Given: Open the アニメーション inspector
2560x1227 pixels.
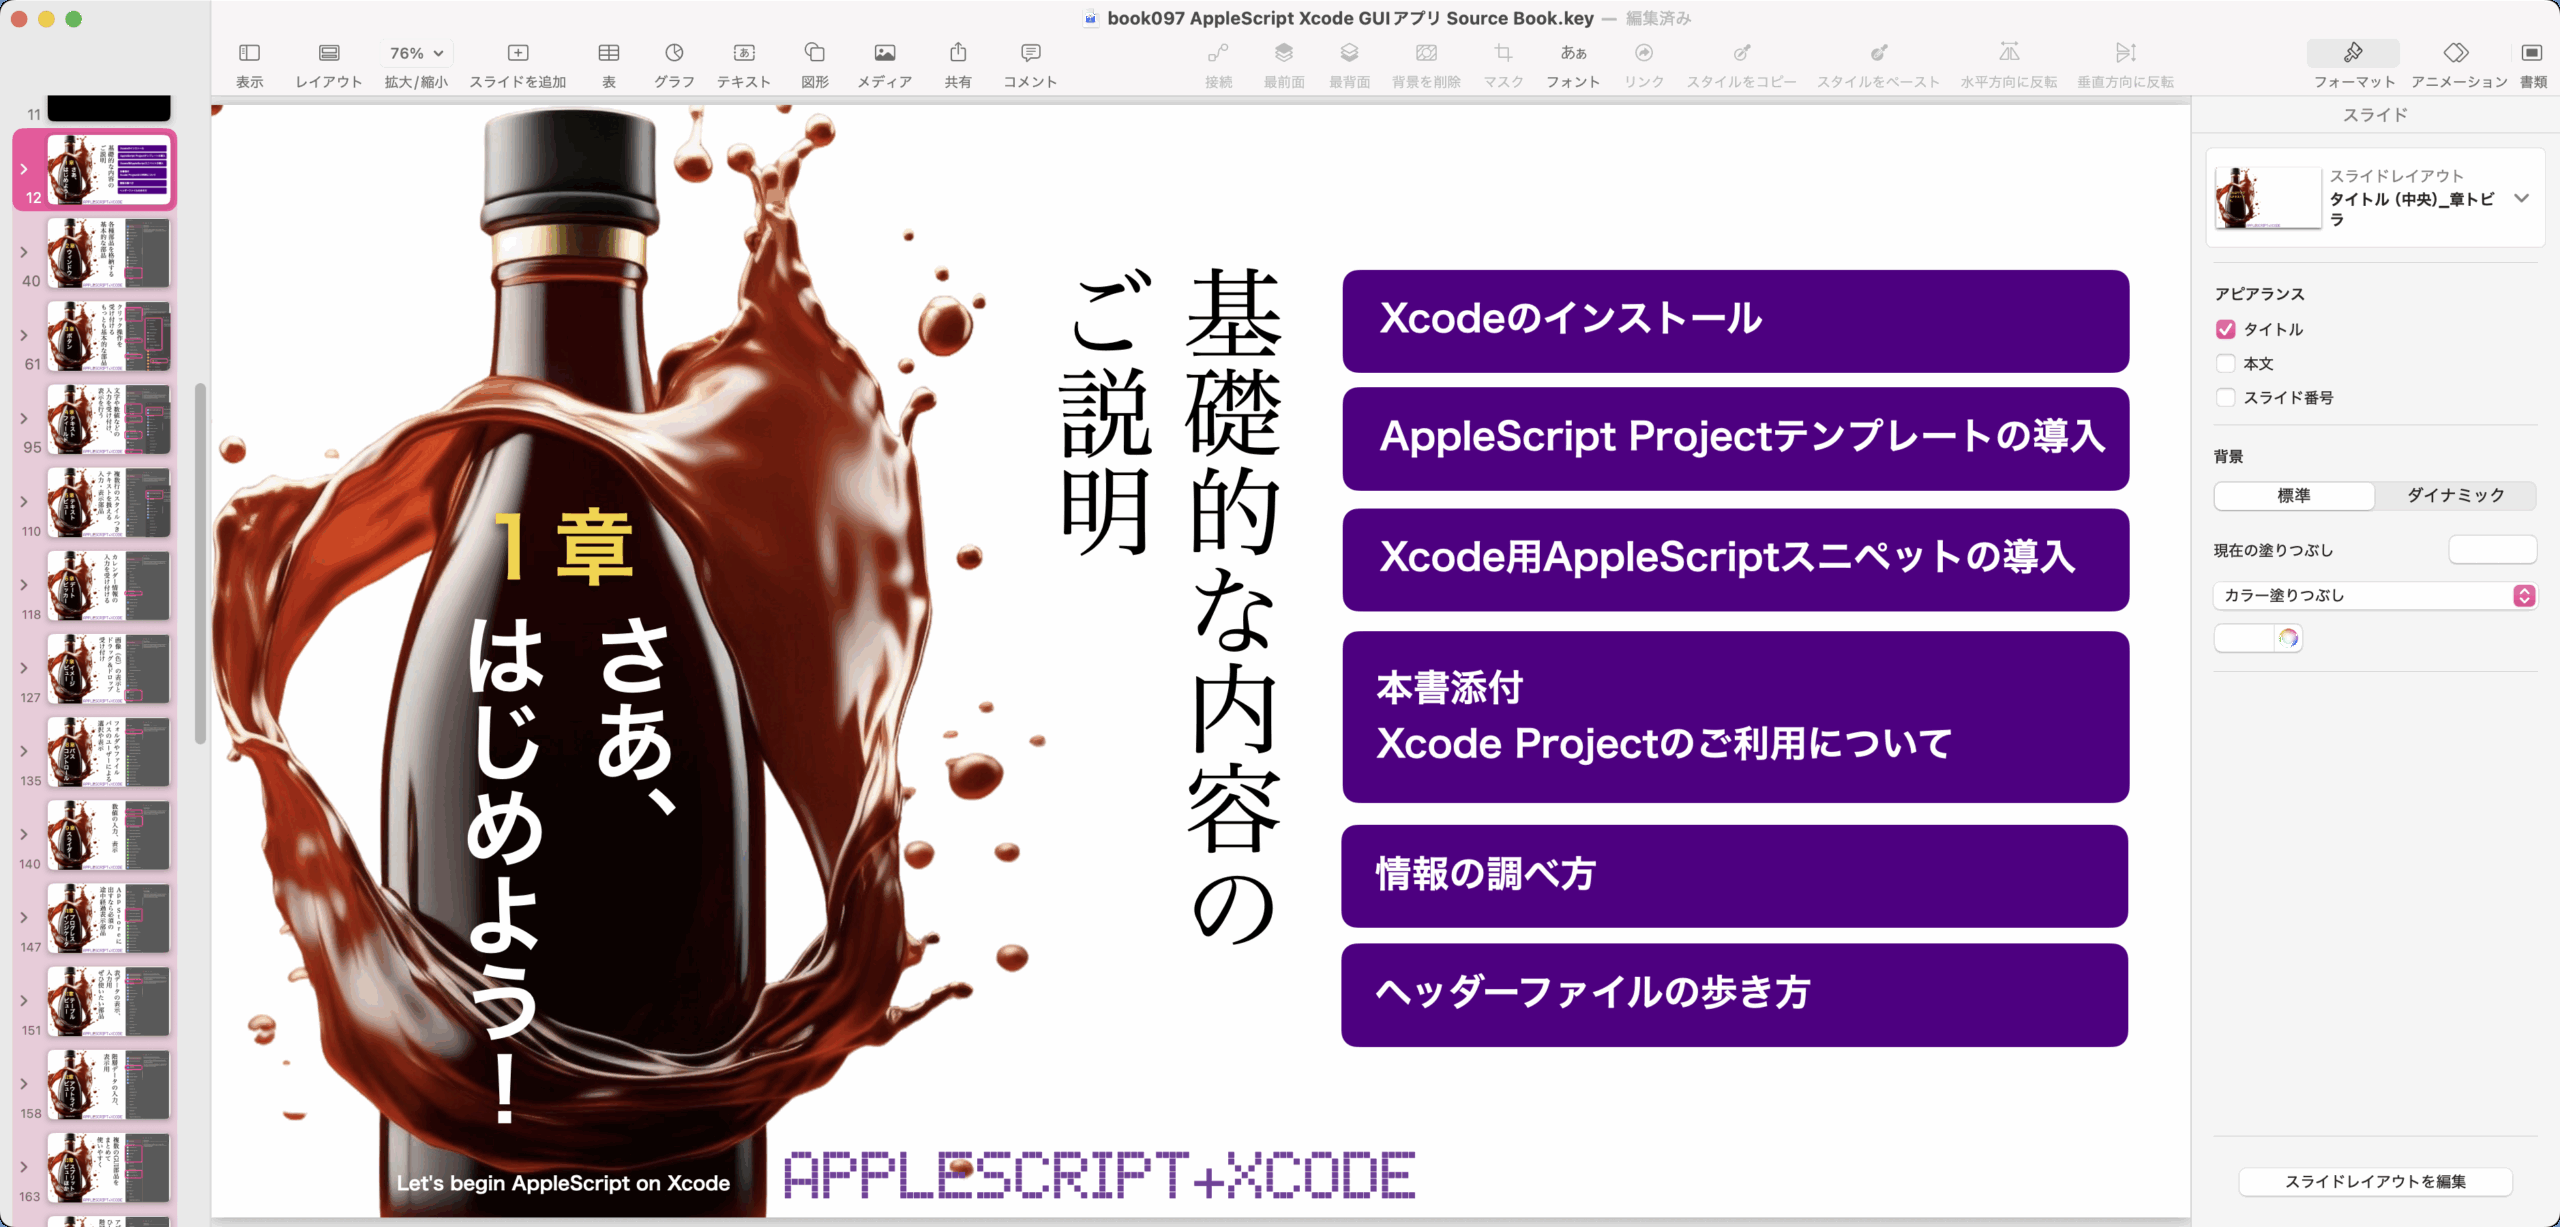Looking at the screenshot, I should [2457, 53].
